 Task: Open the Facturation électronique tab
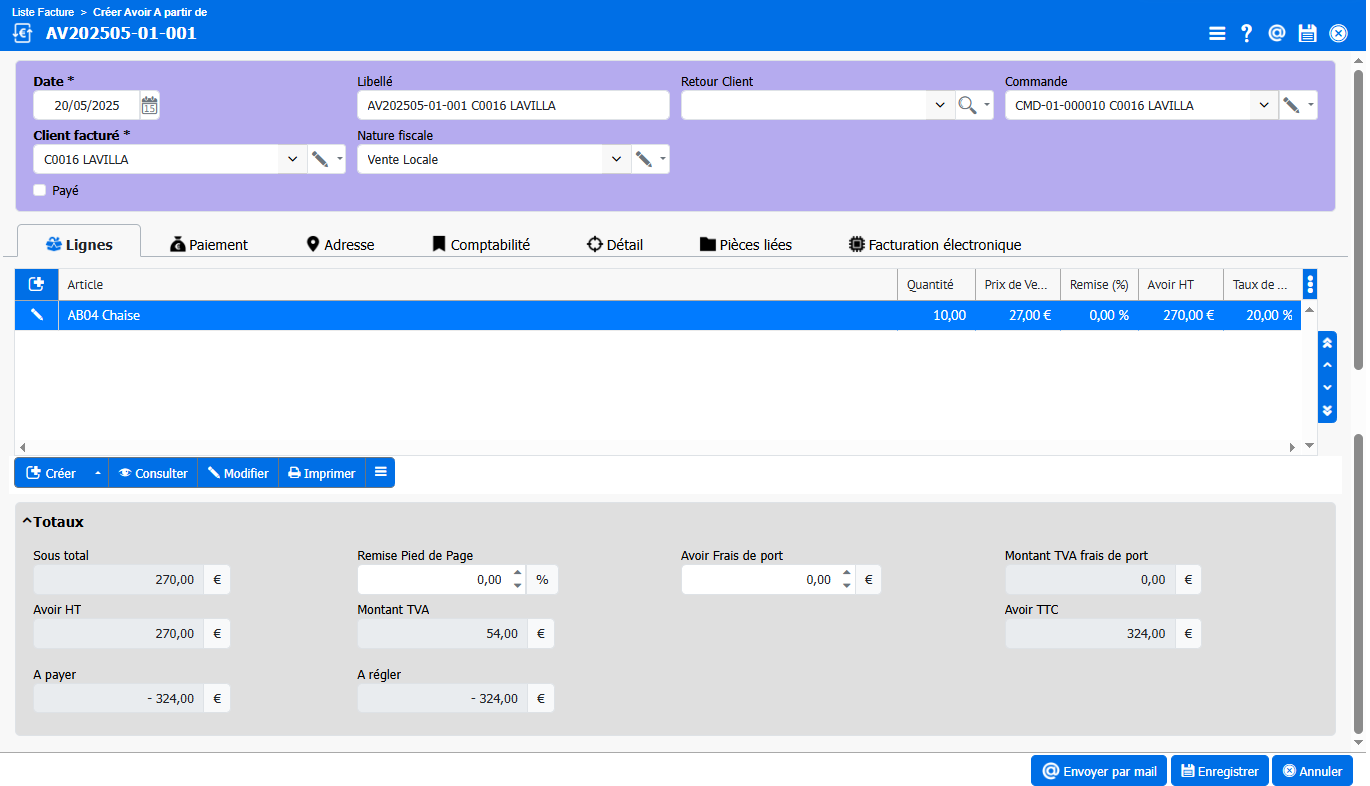pos(934,244)
